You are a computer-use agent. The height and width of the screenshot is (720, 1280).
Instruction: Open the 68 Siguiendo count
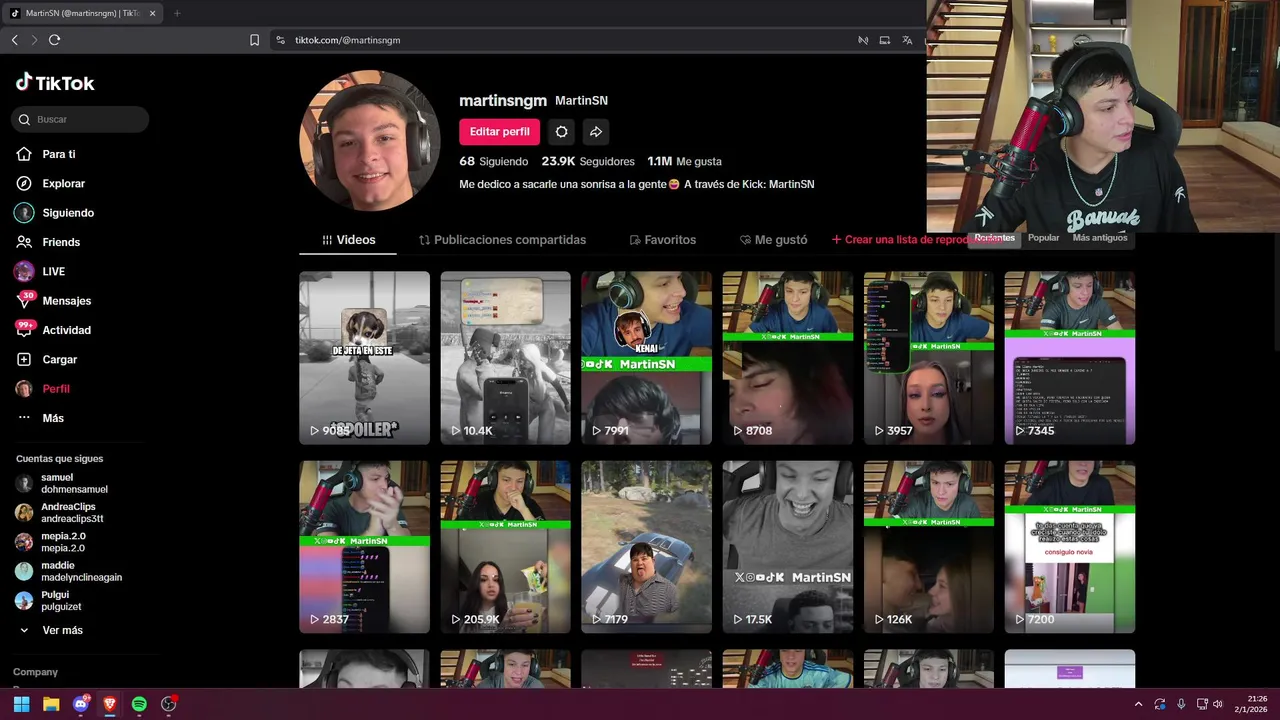pyautogui.click(x=493, y=161)
